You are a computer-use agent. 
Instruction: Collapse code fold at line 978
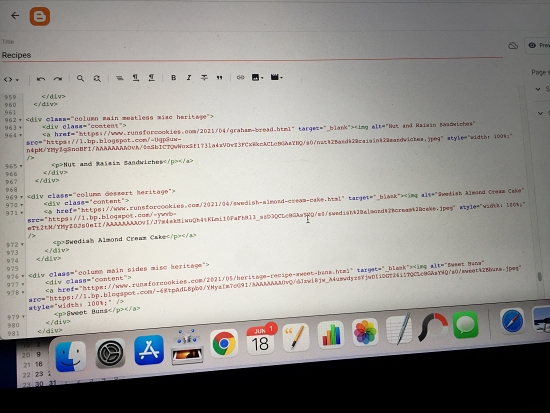click(x=23, y=292)
